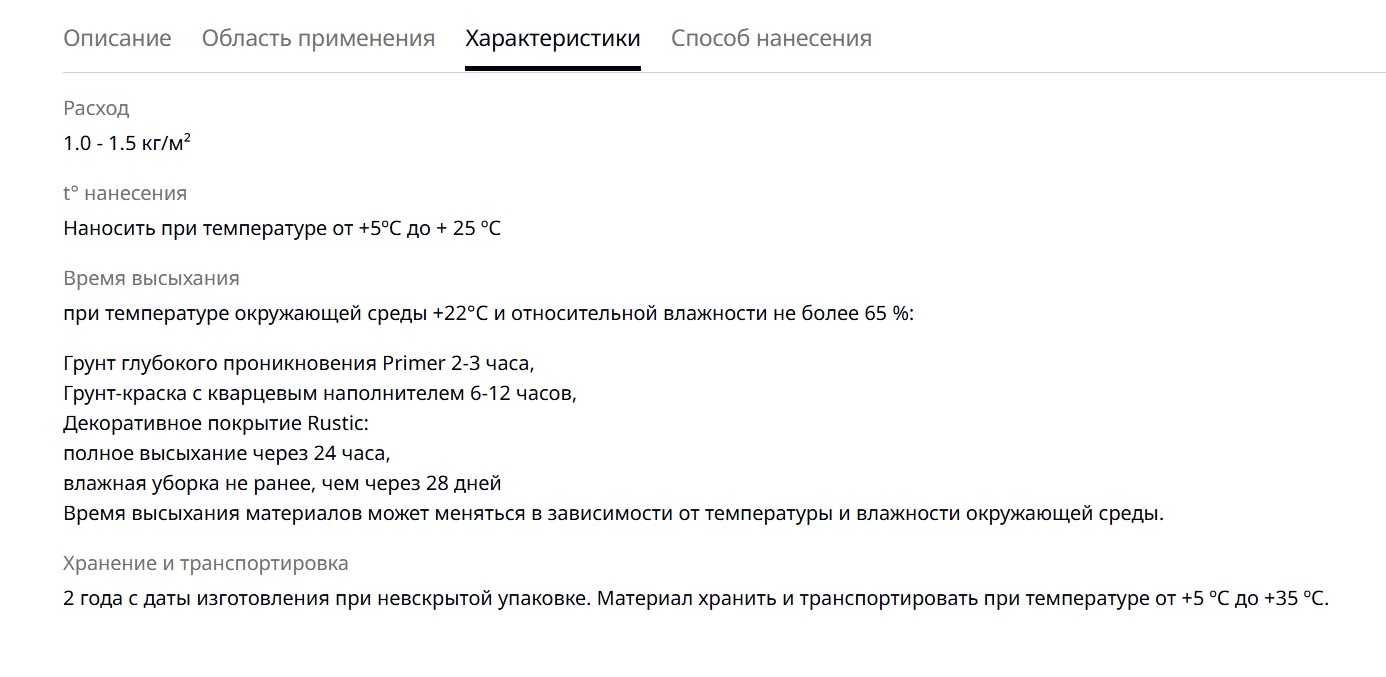Click the Грунт-краска 6-12 часов line
1386x677 pixels.
click(320, 393)
